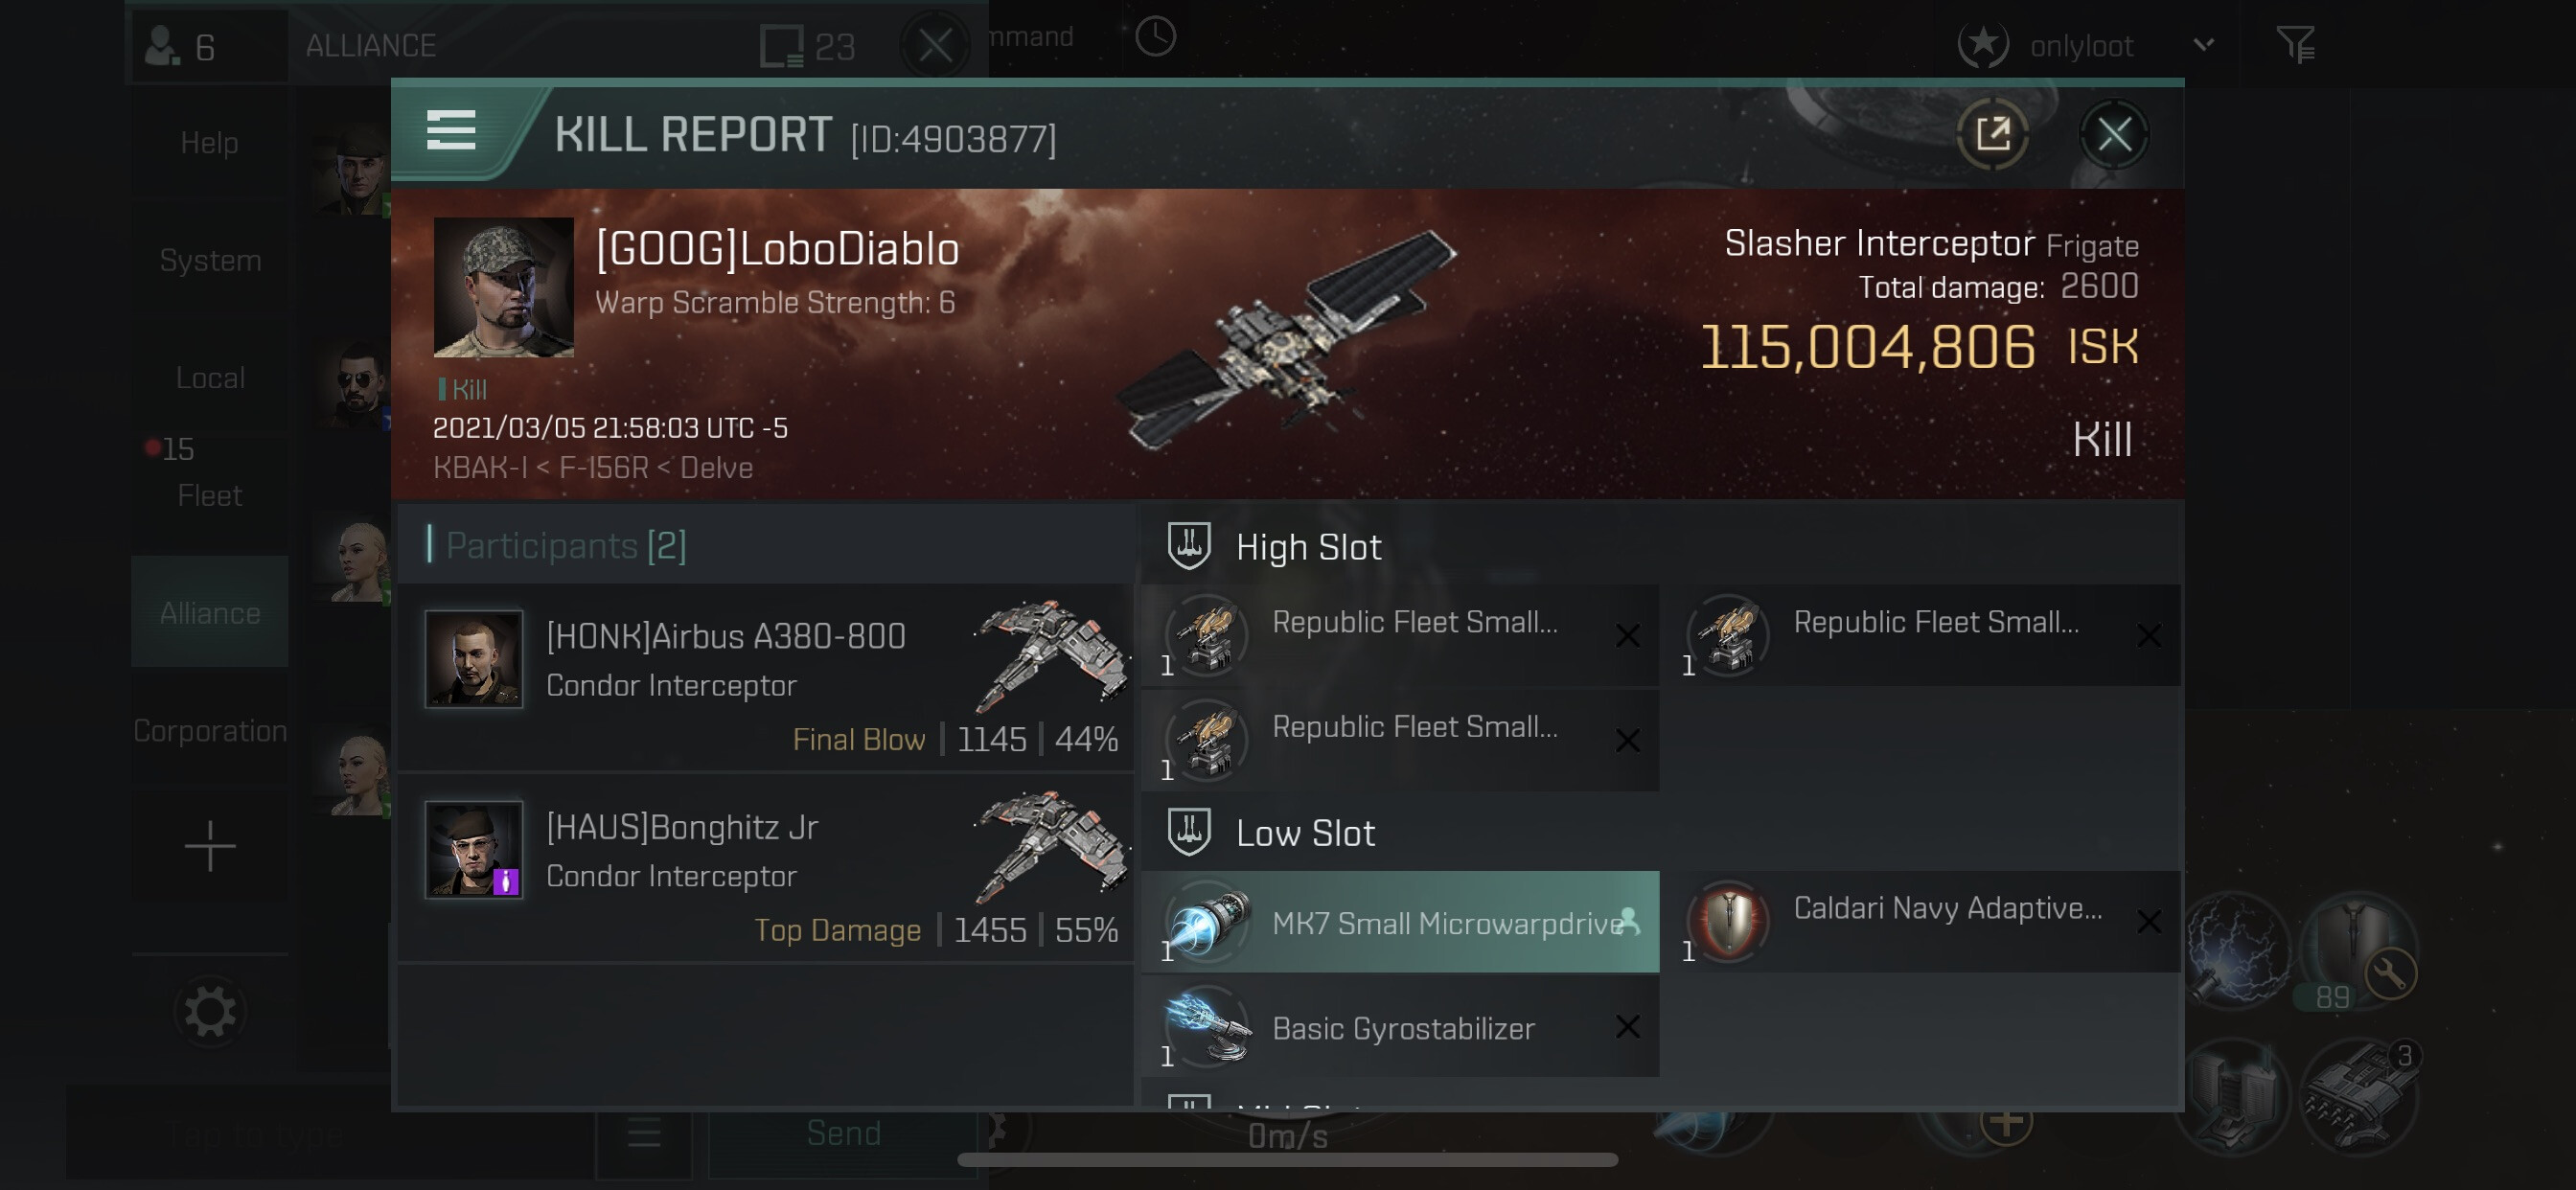Screen dimensions: 2576x1190
Task: Add a new chat channel with plus icon
Action: 210,846
